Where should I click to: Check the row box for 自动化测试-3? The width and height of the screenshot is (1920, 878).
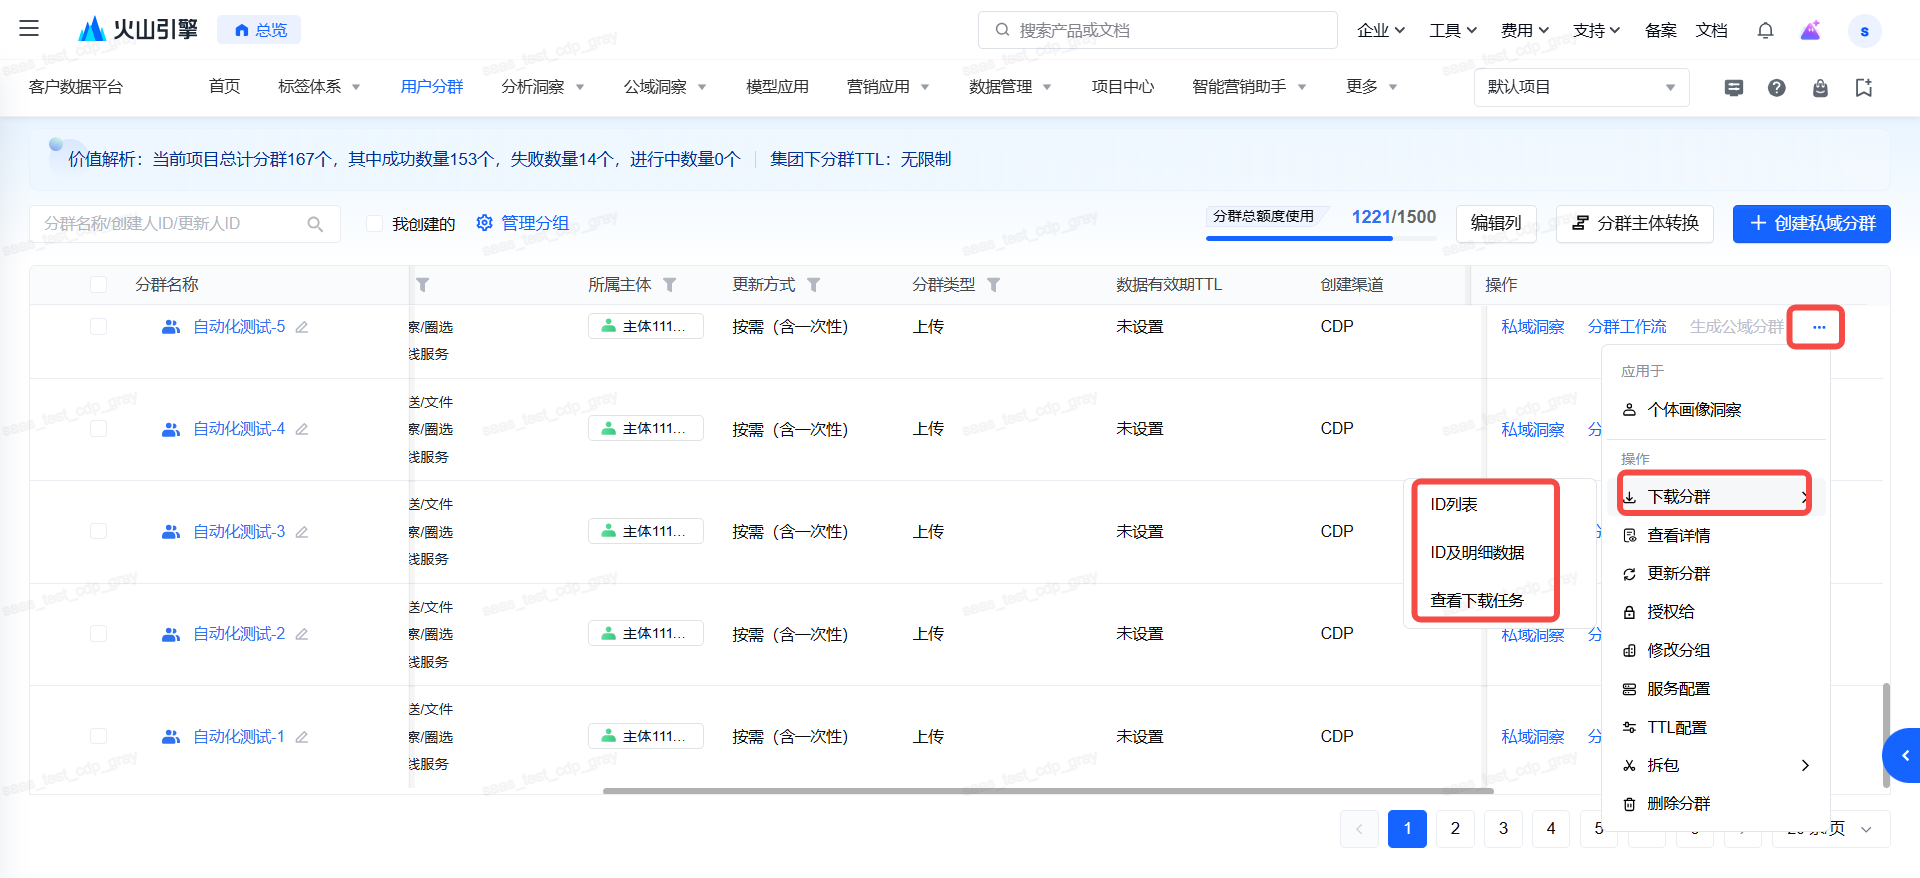tap(98, 531)
